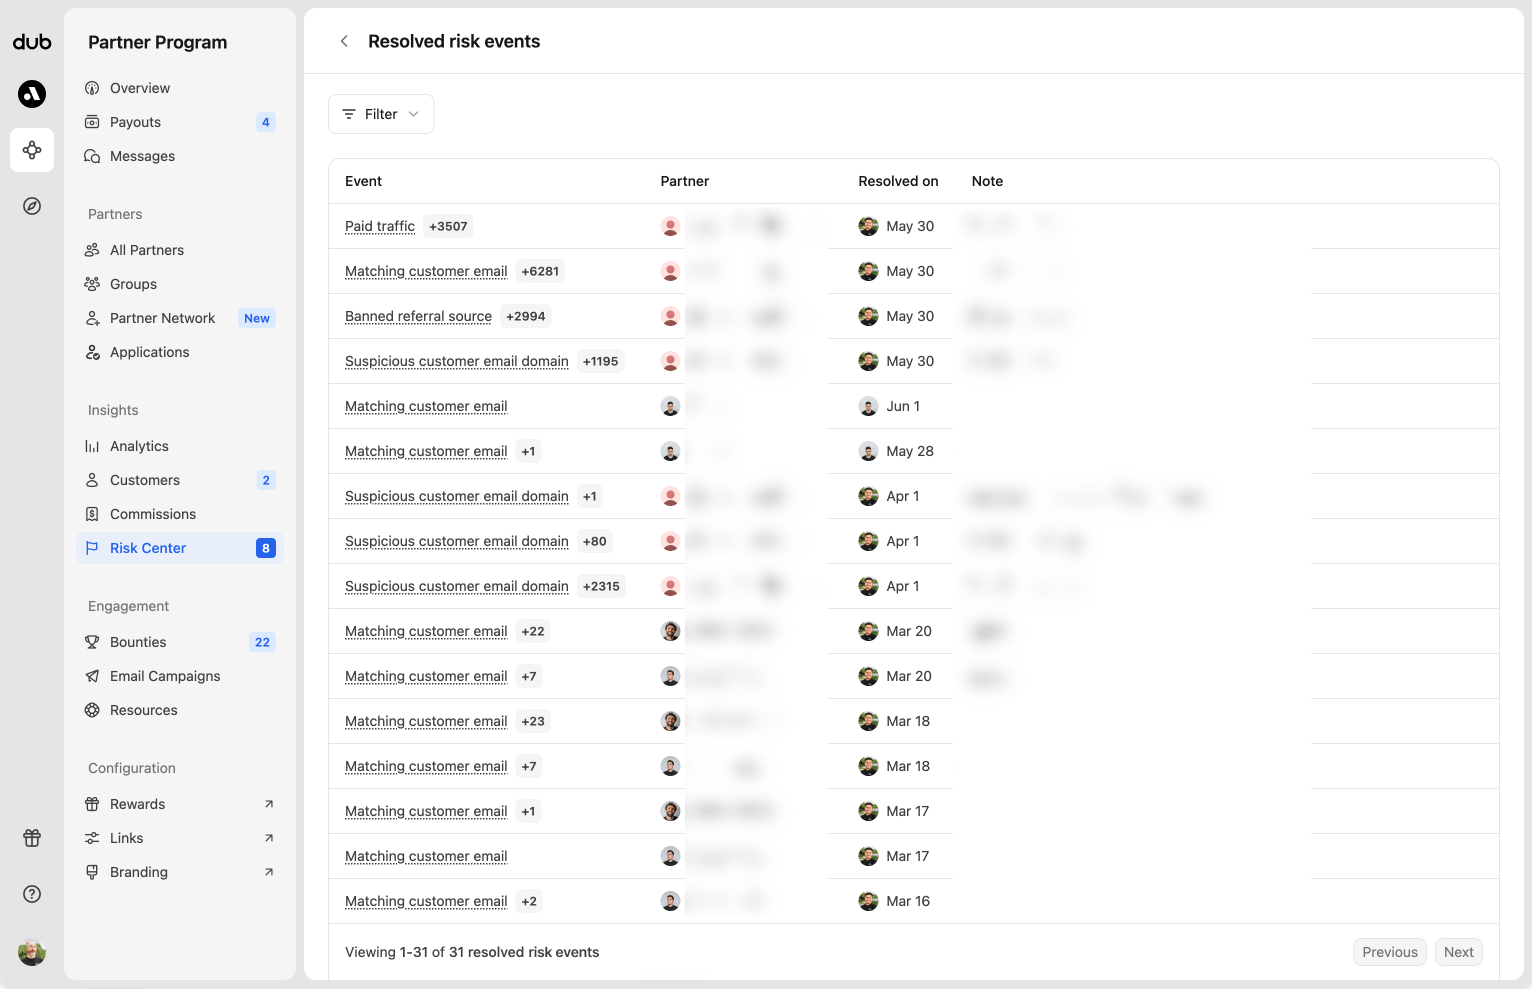Open Email Campaigns page
The image size is (1532, 989).
pos(180,676)
